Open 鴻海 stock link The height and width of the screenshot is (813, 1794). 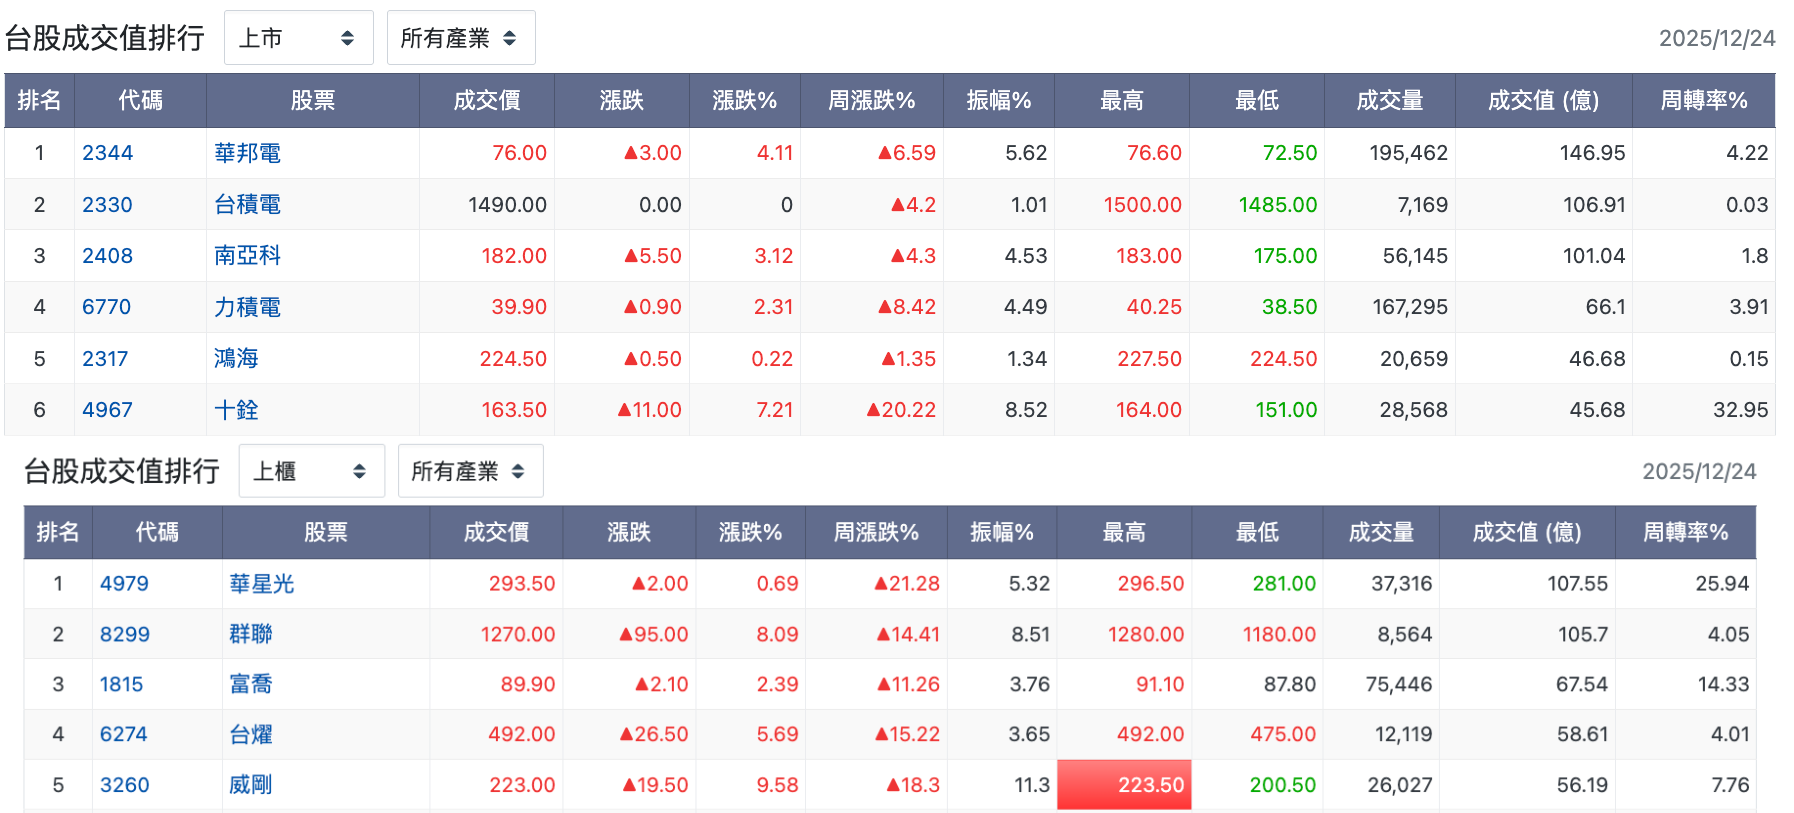(x=236, y=358)
